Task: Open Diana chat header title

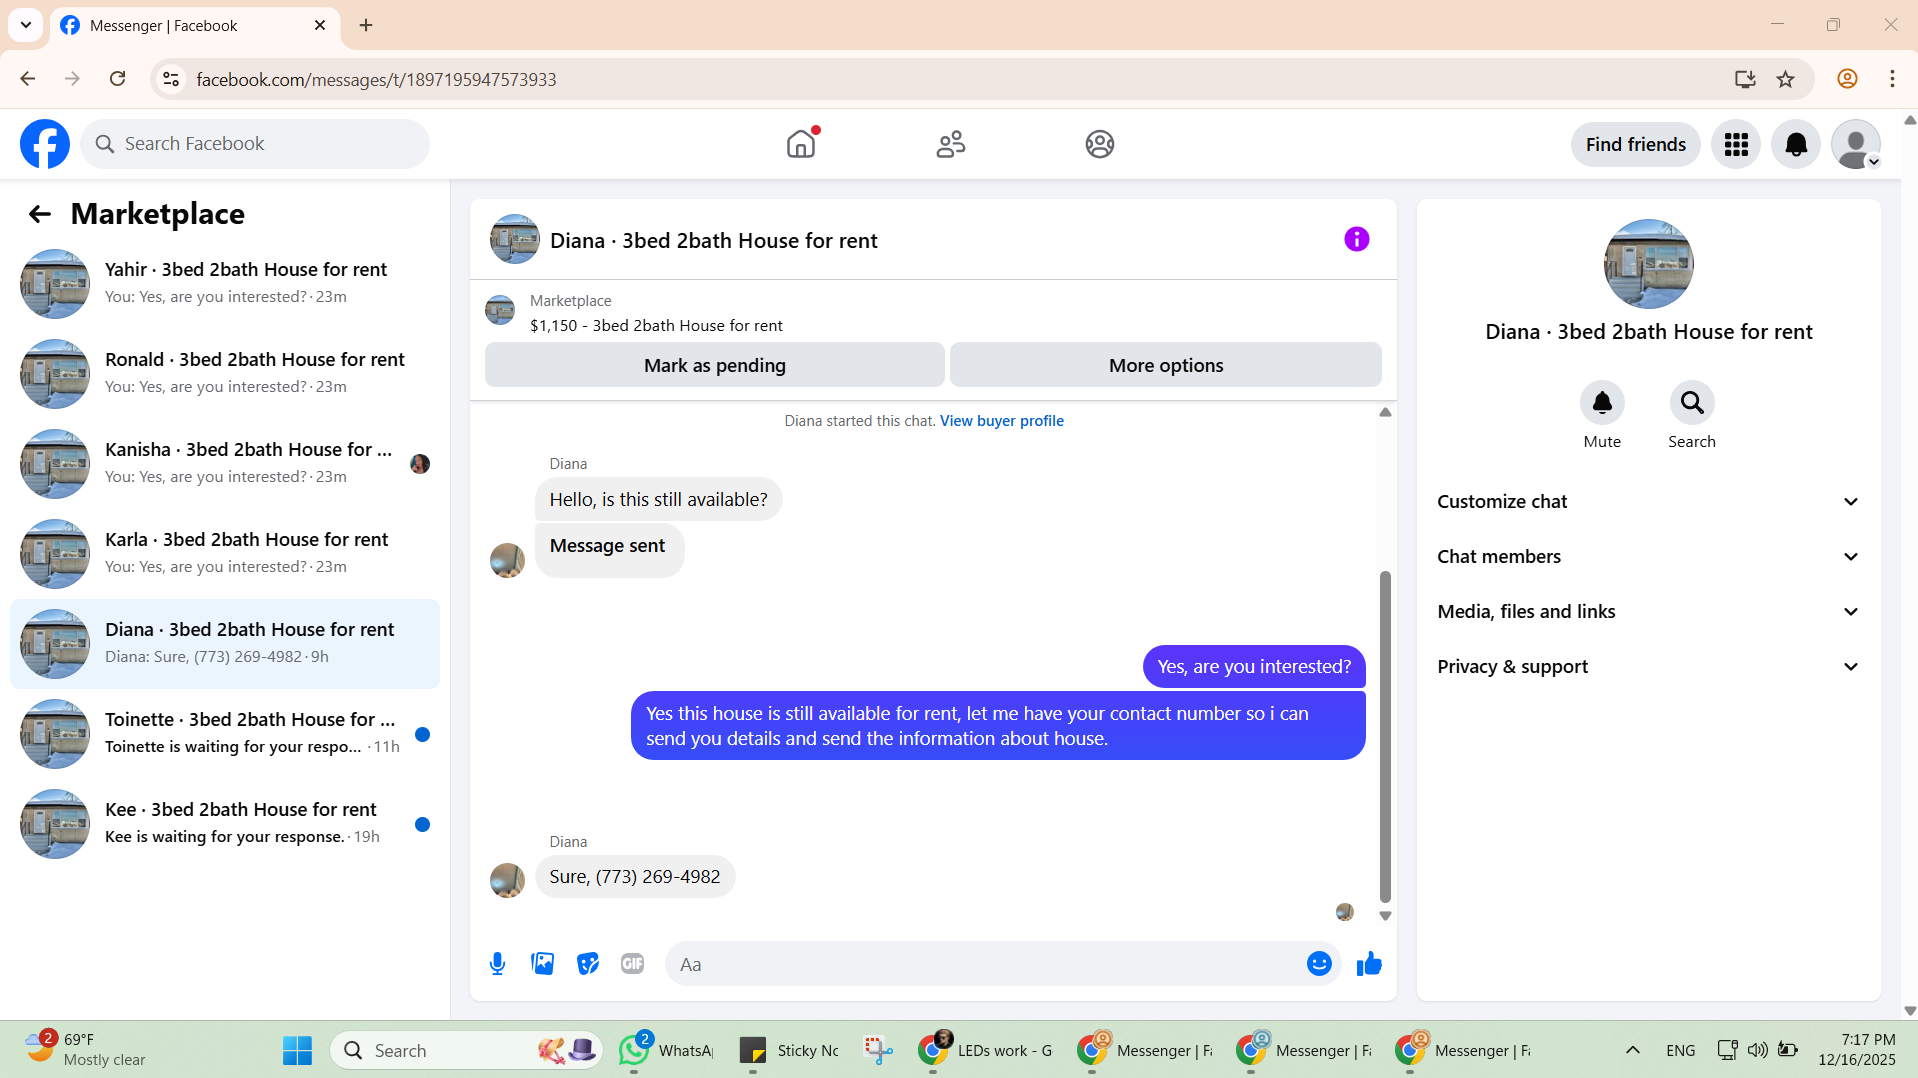Action: (713, 241)
